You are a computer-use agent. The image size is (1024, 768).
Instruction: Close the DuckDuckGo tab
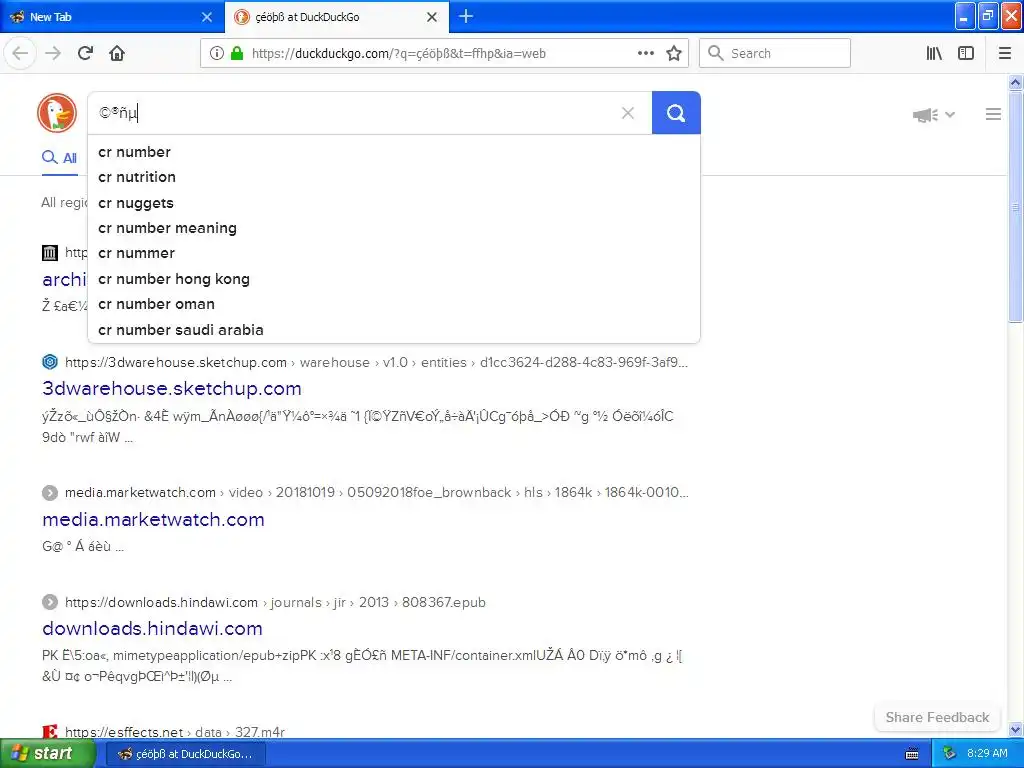(432, 17)
